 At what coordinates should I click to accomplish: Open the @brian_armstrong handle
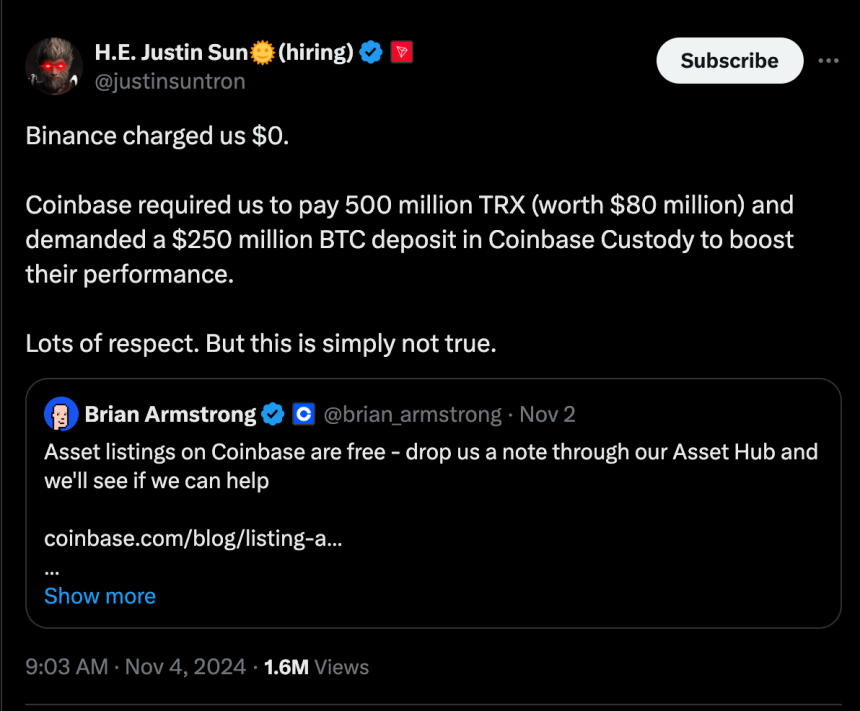413,414
